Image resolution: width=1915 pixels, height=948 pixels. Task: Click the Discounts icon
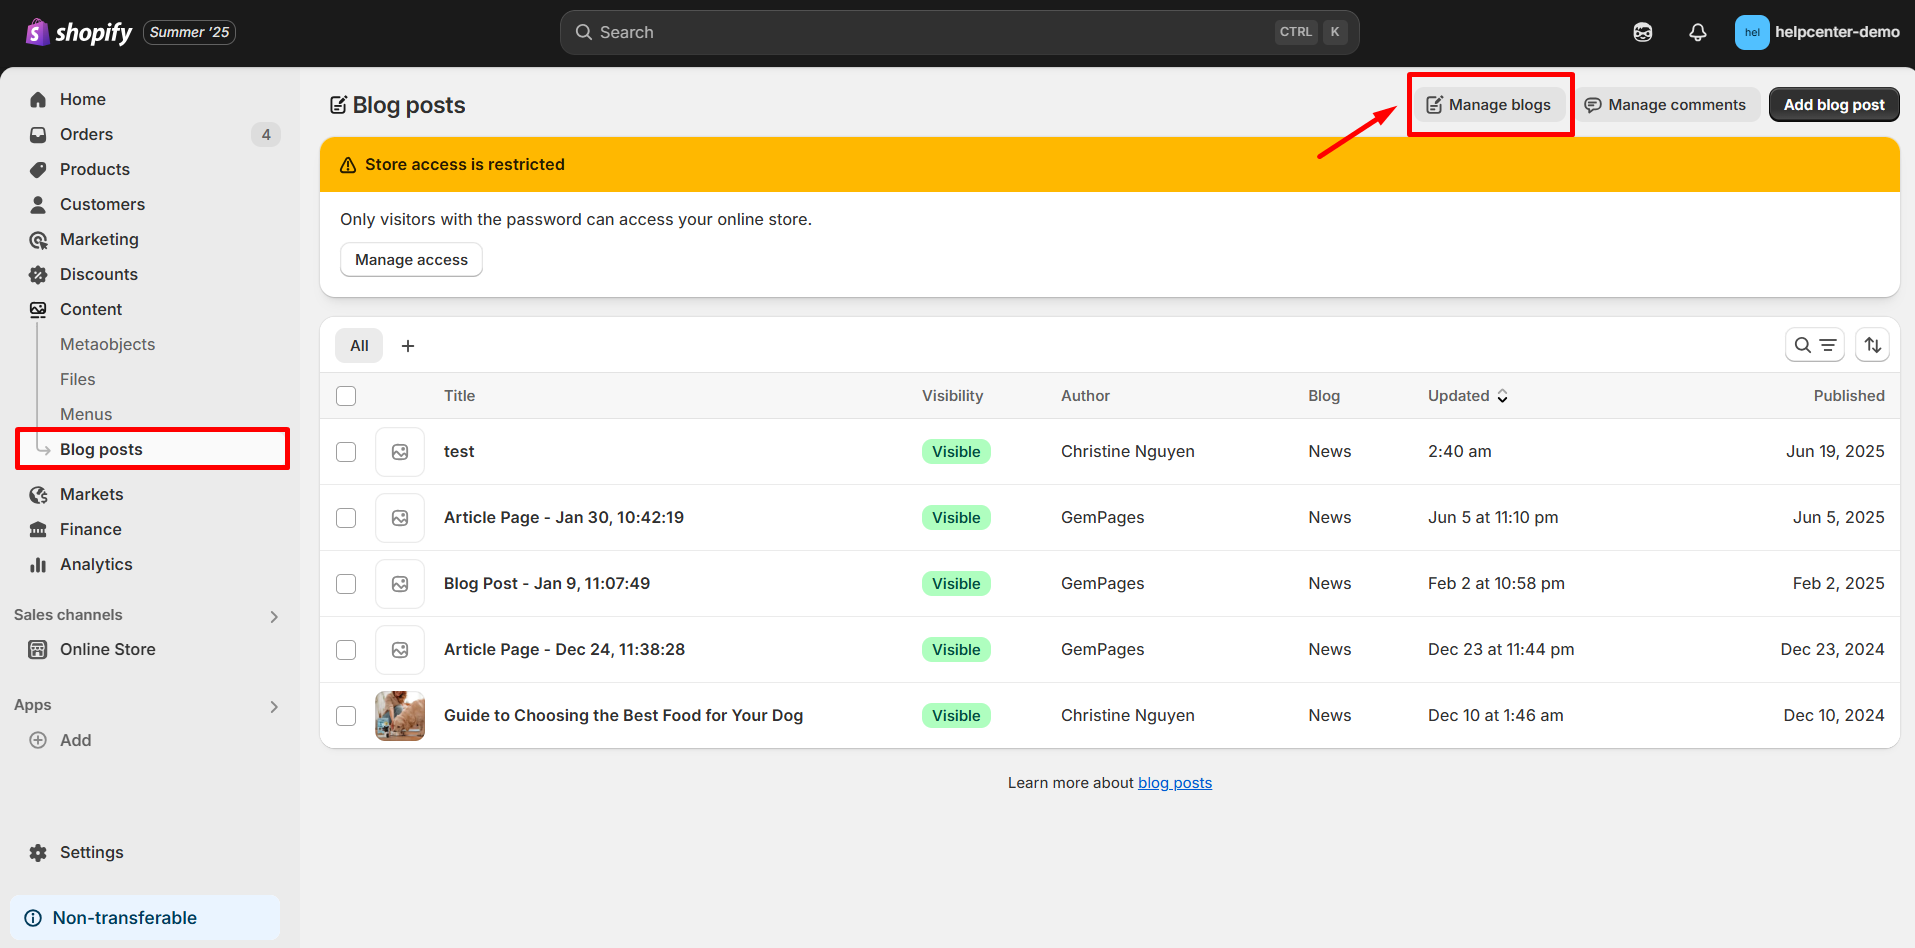coord(37,274)
